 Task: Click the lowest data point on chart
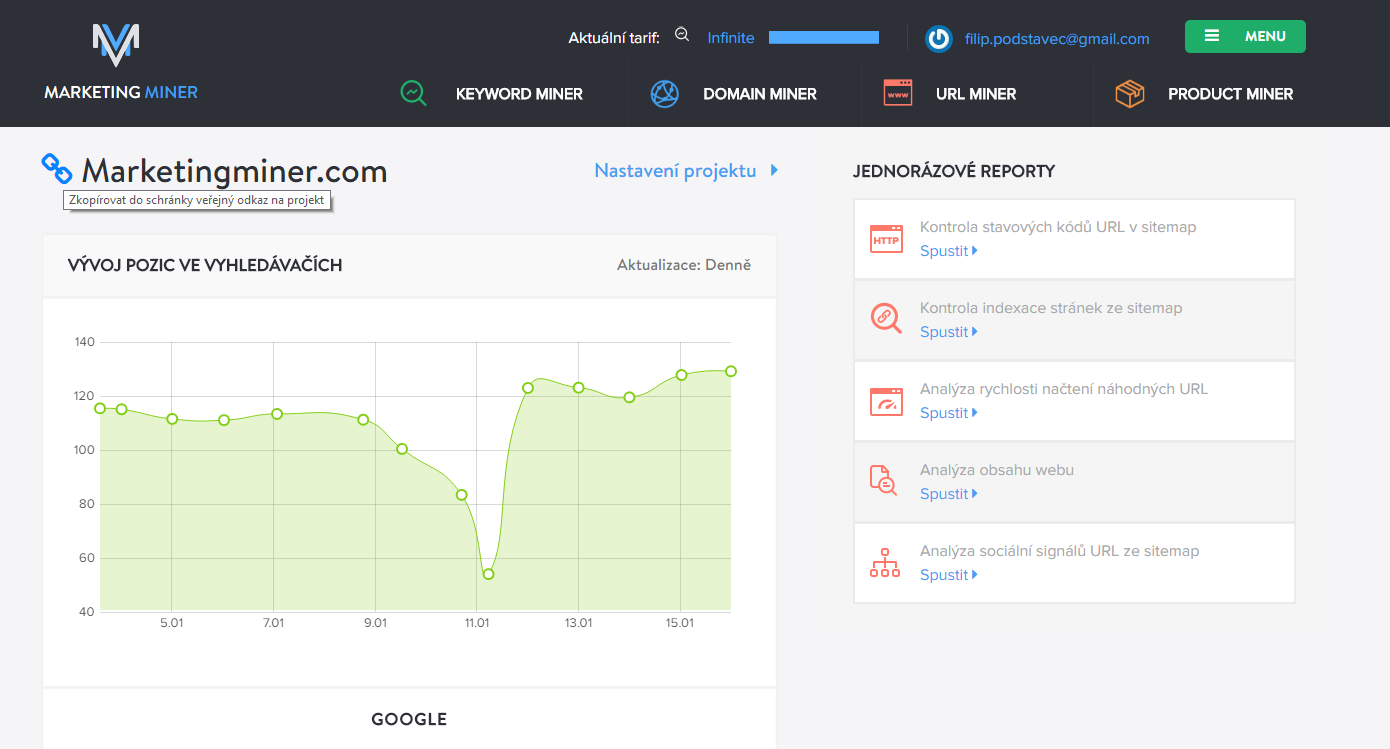click(488, 574)
